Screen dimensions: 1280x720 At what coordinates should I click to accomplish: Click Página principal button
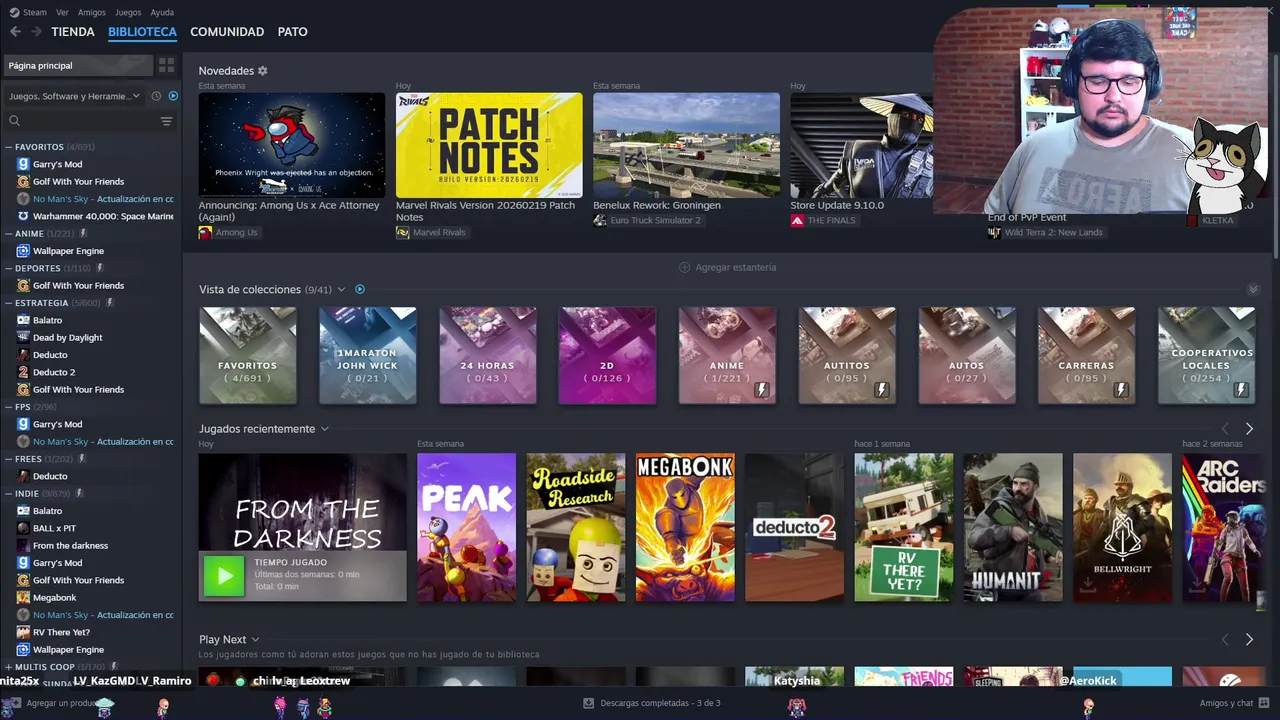point(78,65)
